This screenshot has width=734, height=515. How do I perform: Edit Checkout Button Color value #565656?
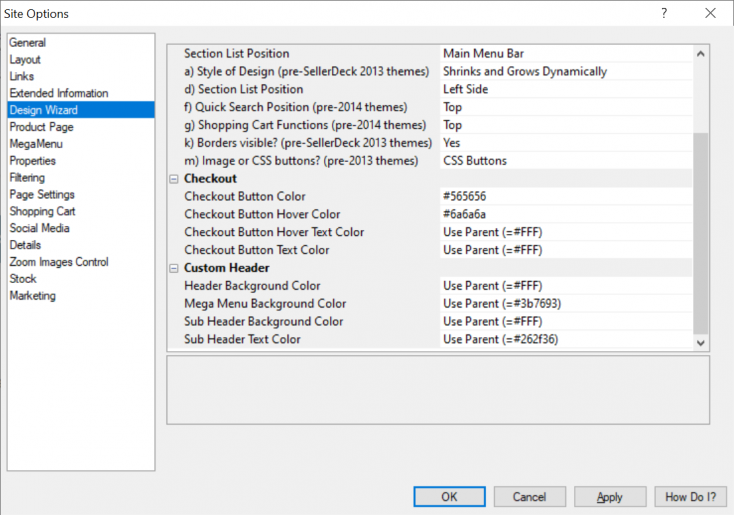(x=565, y=197)
